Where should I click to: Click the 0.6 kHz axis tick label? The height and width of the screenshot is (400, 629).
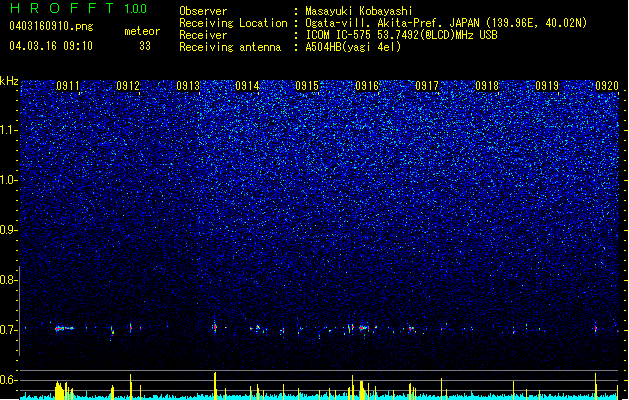pyautogui.click(x=9, y=380)
